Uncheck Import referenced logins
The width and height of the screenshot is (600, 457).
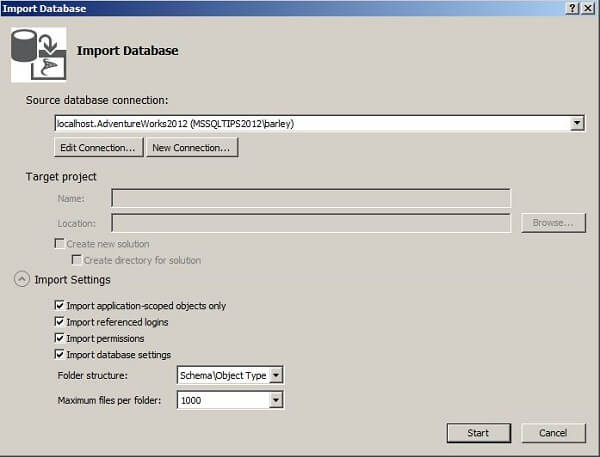tap(60, 322)
